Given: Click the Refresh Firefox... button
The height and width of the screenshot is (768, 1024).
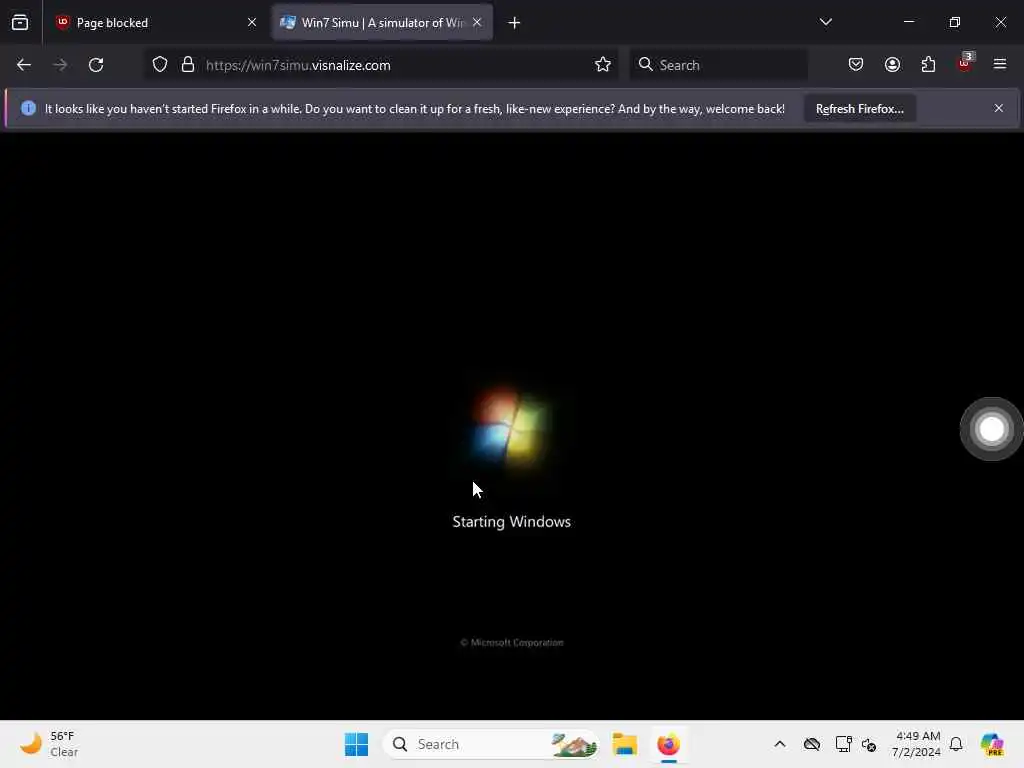Looking at the screenshot, I should 859,108.
